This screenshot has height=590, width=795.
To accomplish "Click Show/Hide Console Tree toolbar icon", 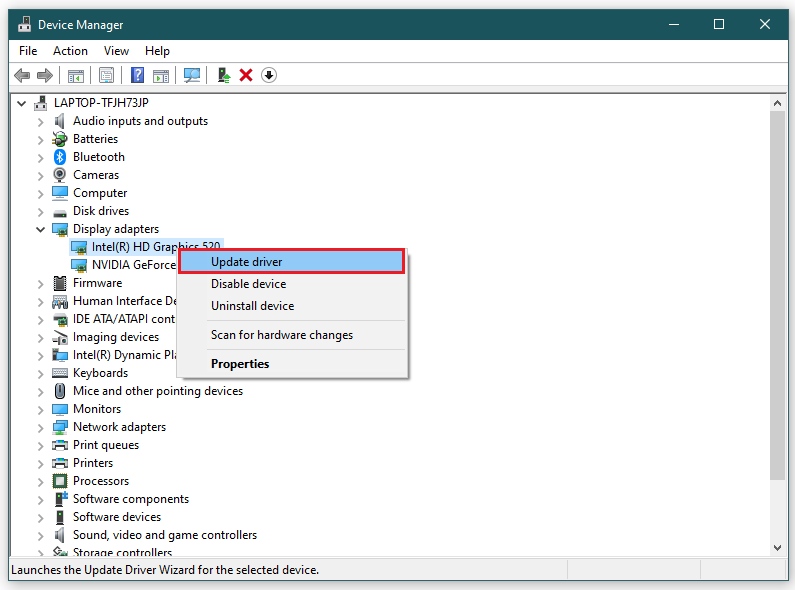I will click(76, 76).
